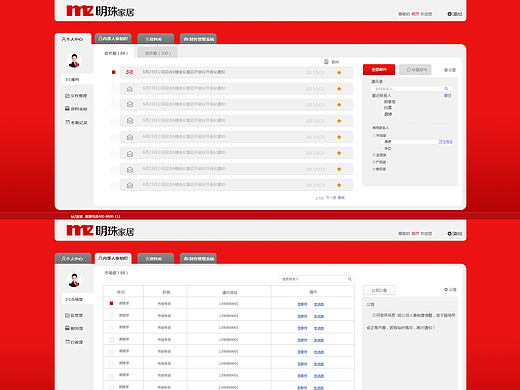The width and height of the screenshot is (520, 390).
Task: Click magnifier icon in the contacts search box
Action: click(x=446, y=89)
